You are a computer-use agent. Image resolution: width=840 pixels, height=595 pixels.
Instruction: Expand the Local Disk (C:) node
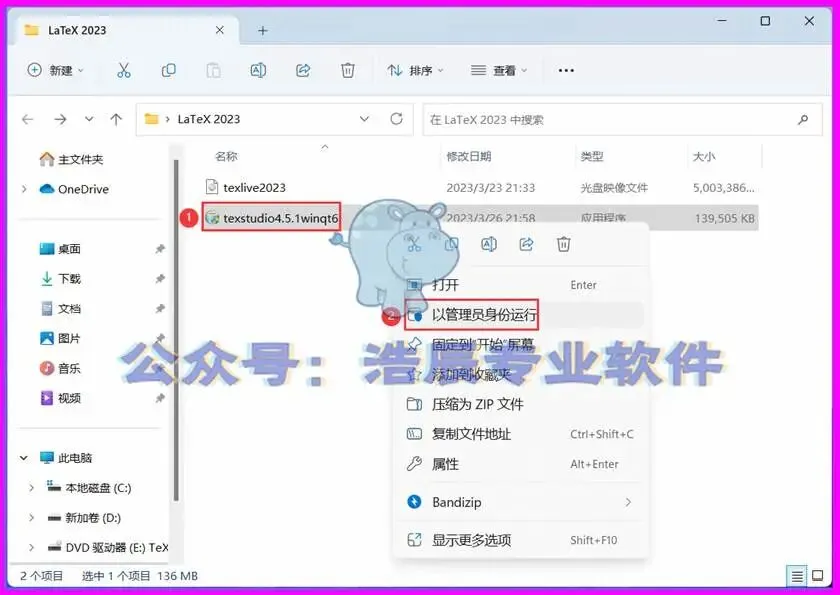click(31, 488)
